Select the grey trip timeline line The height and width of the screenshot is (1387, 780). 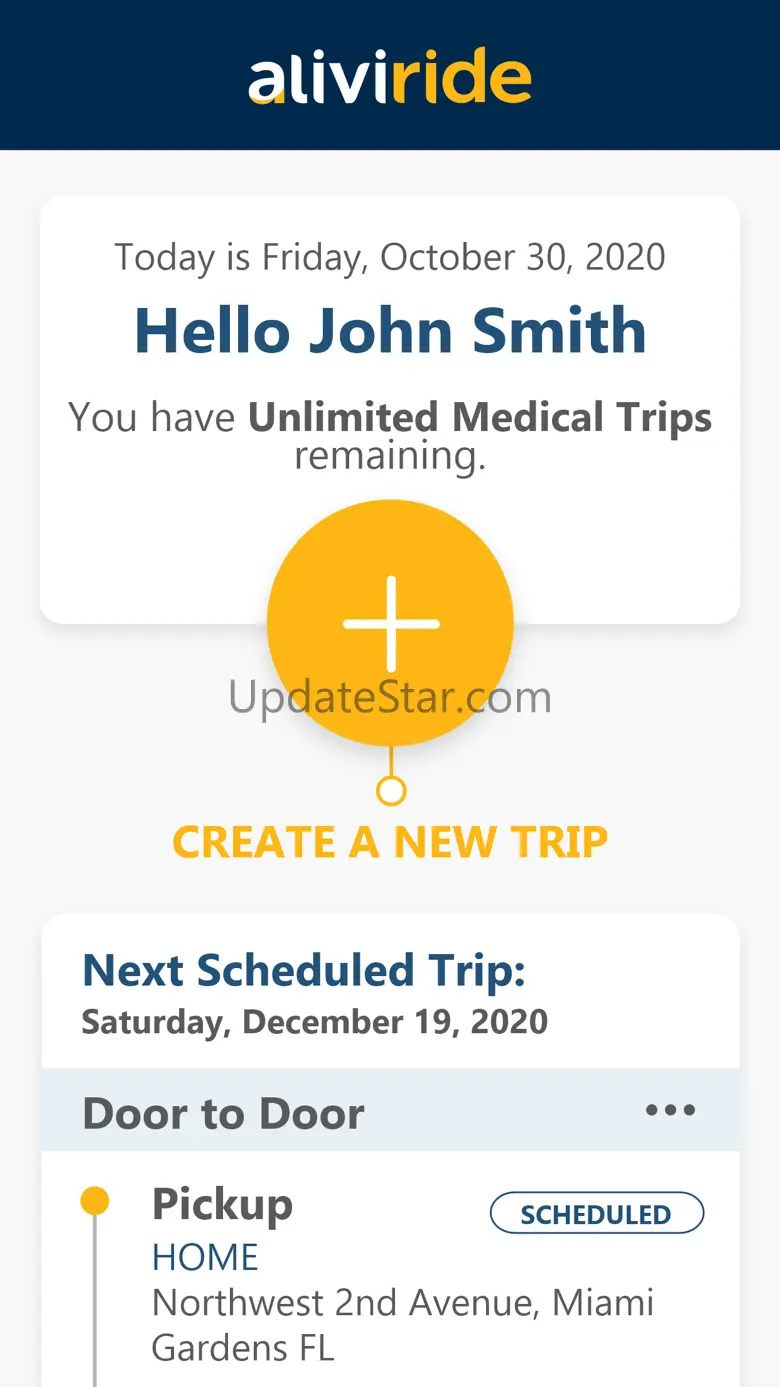point(95,1300)
